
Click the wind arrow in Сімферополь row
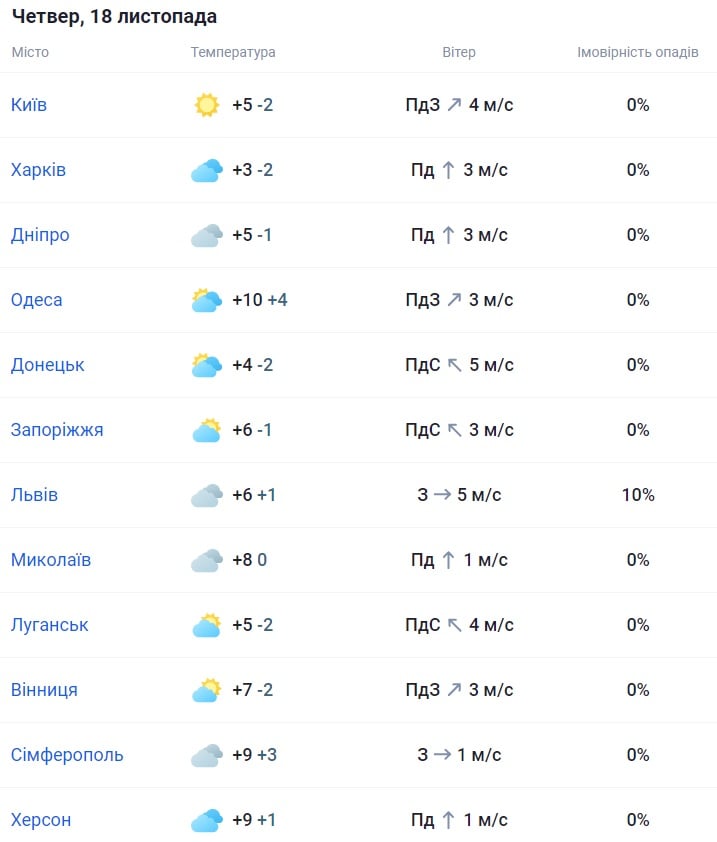pyautogui.click(x=442, y=755)
